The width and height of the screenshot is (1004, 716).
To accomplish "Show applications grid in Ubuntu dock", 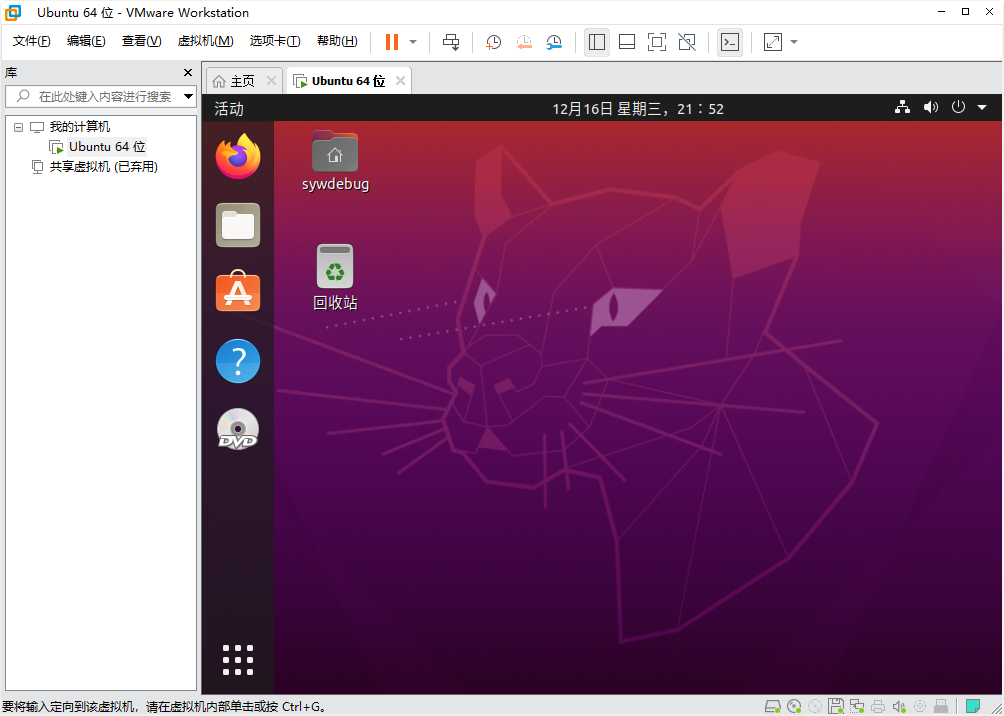I will (238, 660).
